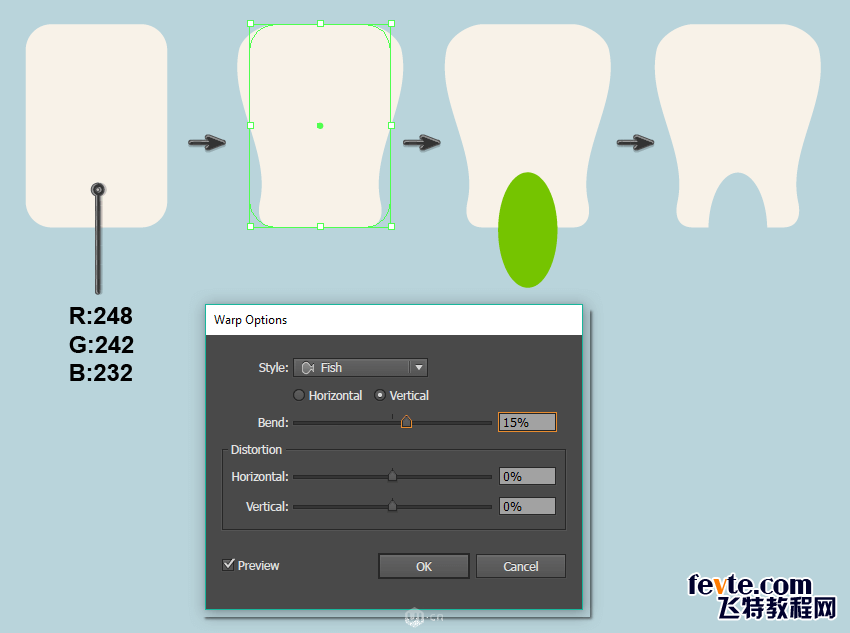
Task: Open the Style dropdown showing Fish
Action: (x=360, y=367)
